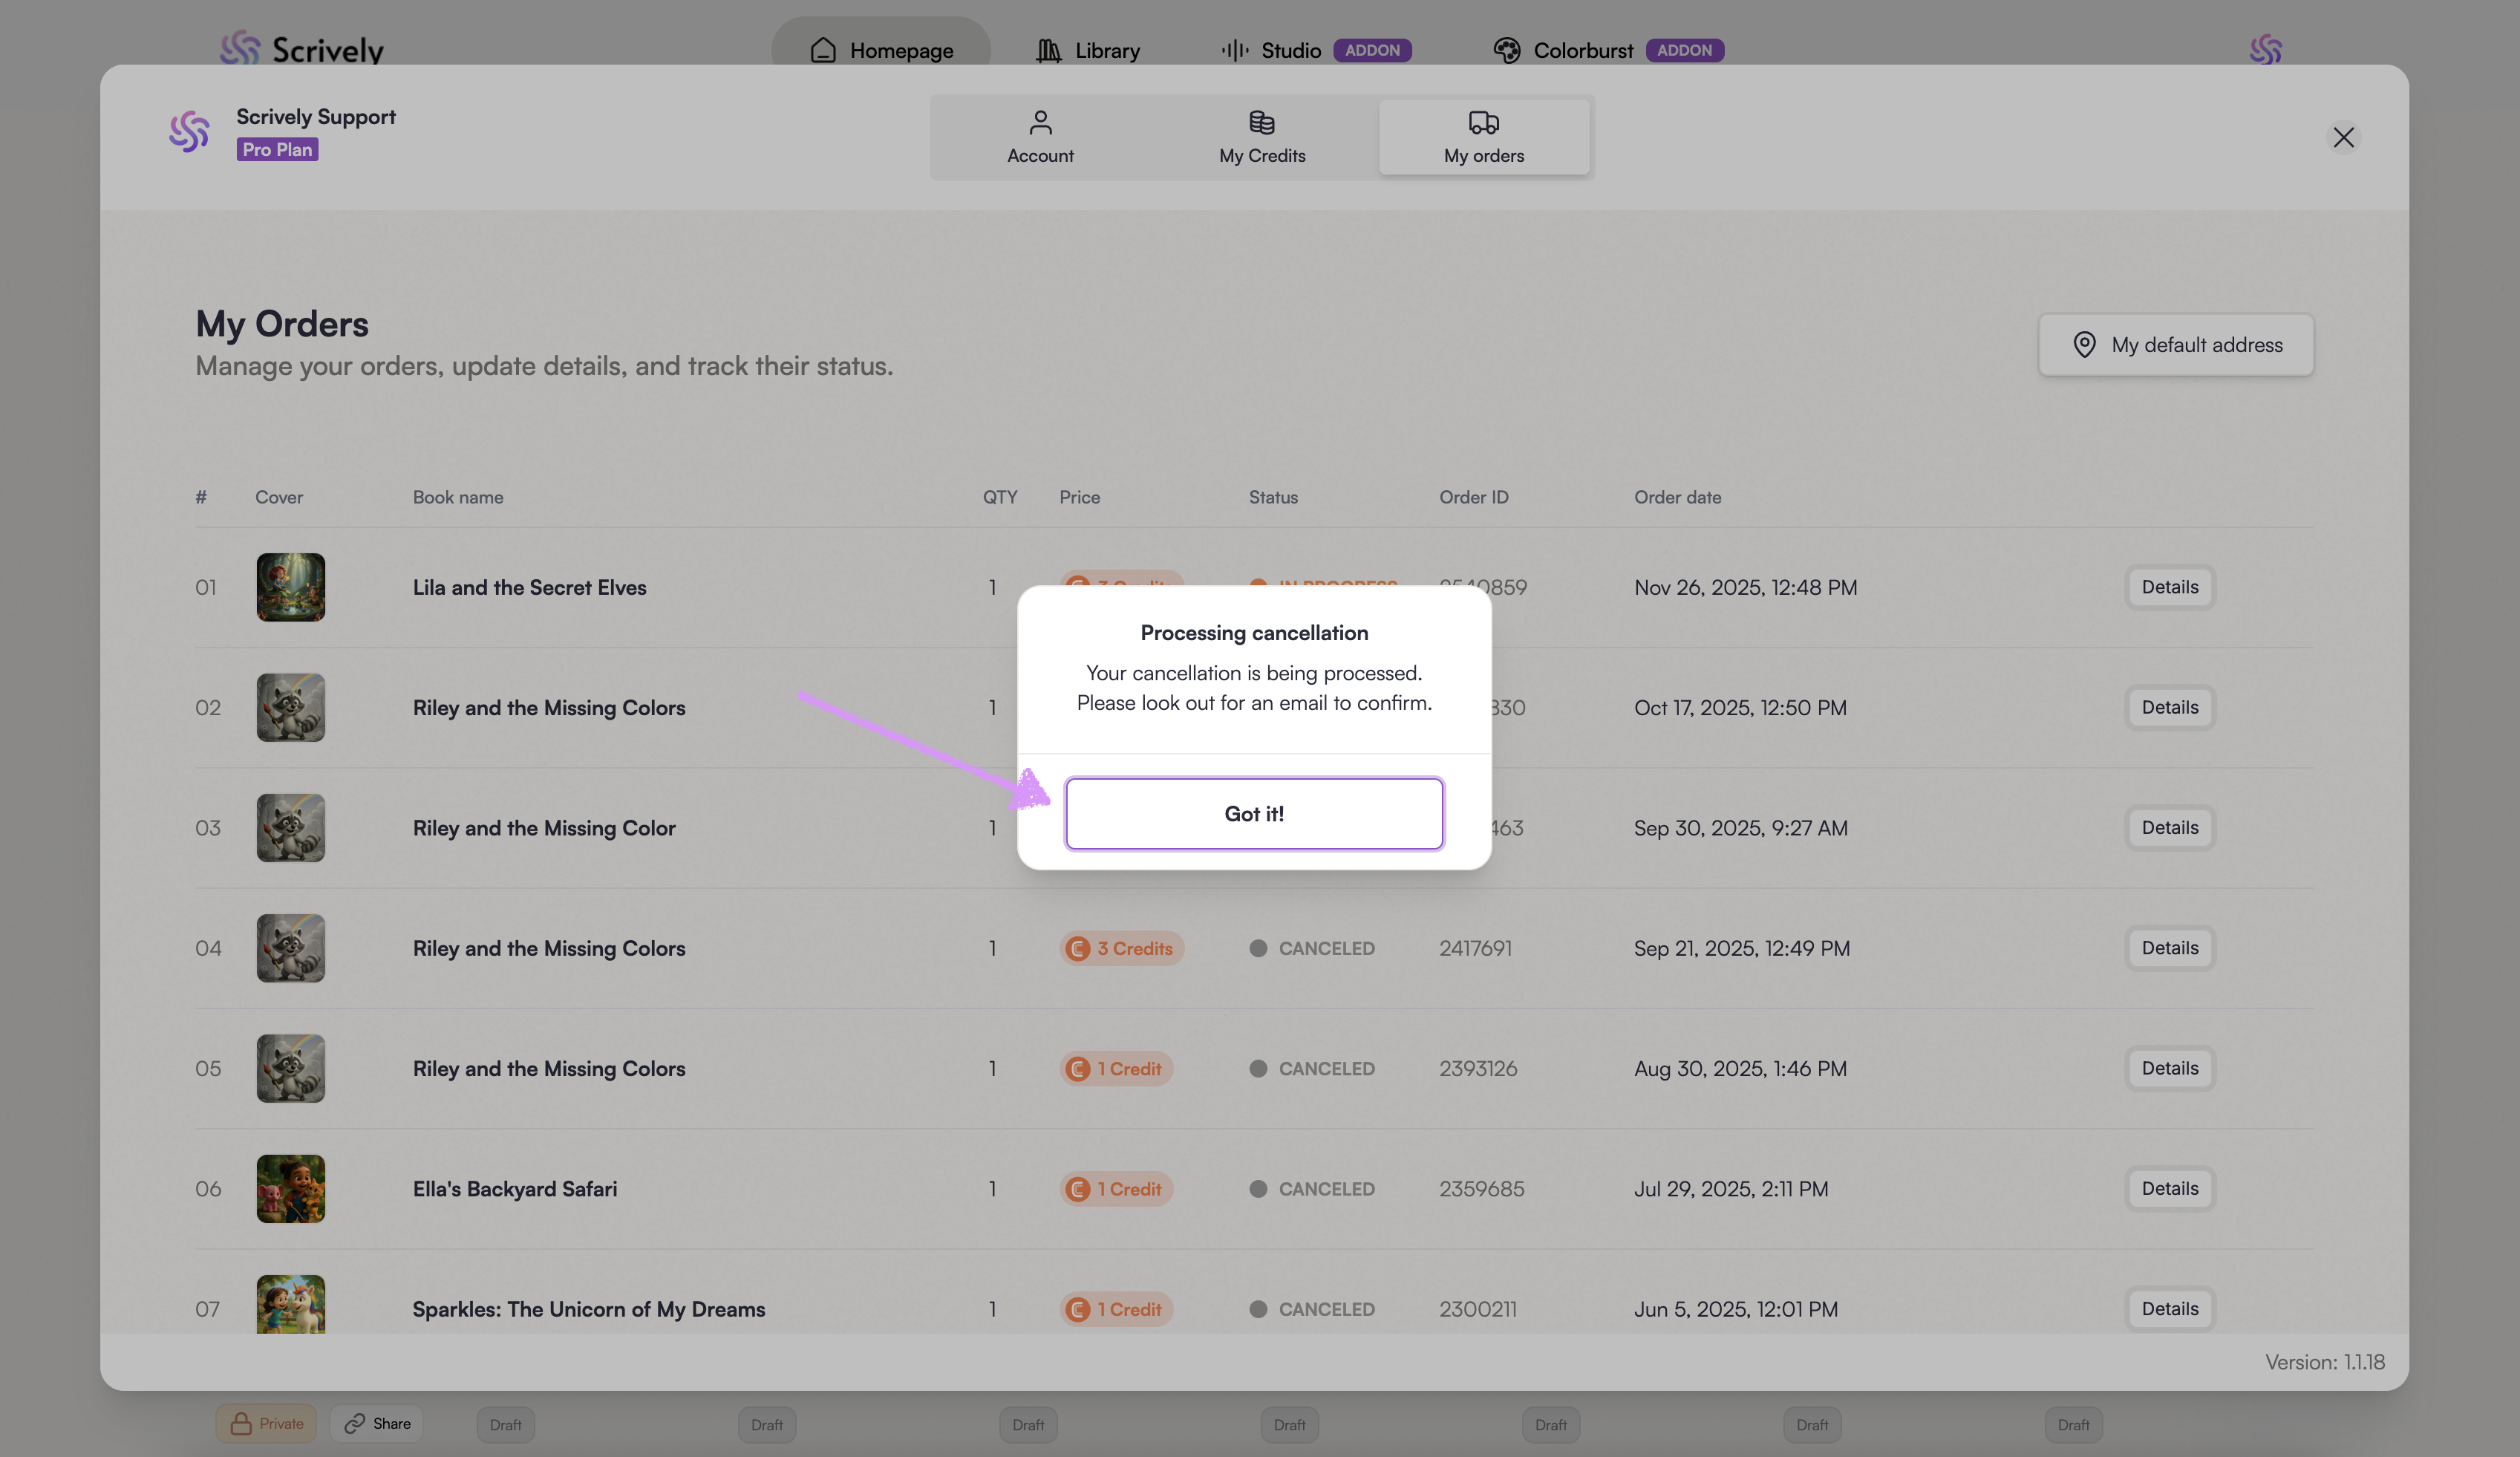Click the delivery truck icon
The height and width of the screenshot is (1457, 2520).
tap(1484, 122)
